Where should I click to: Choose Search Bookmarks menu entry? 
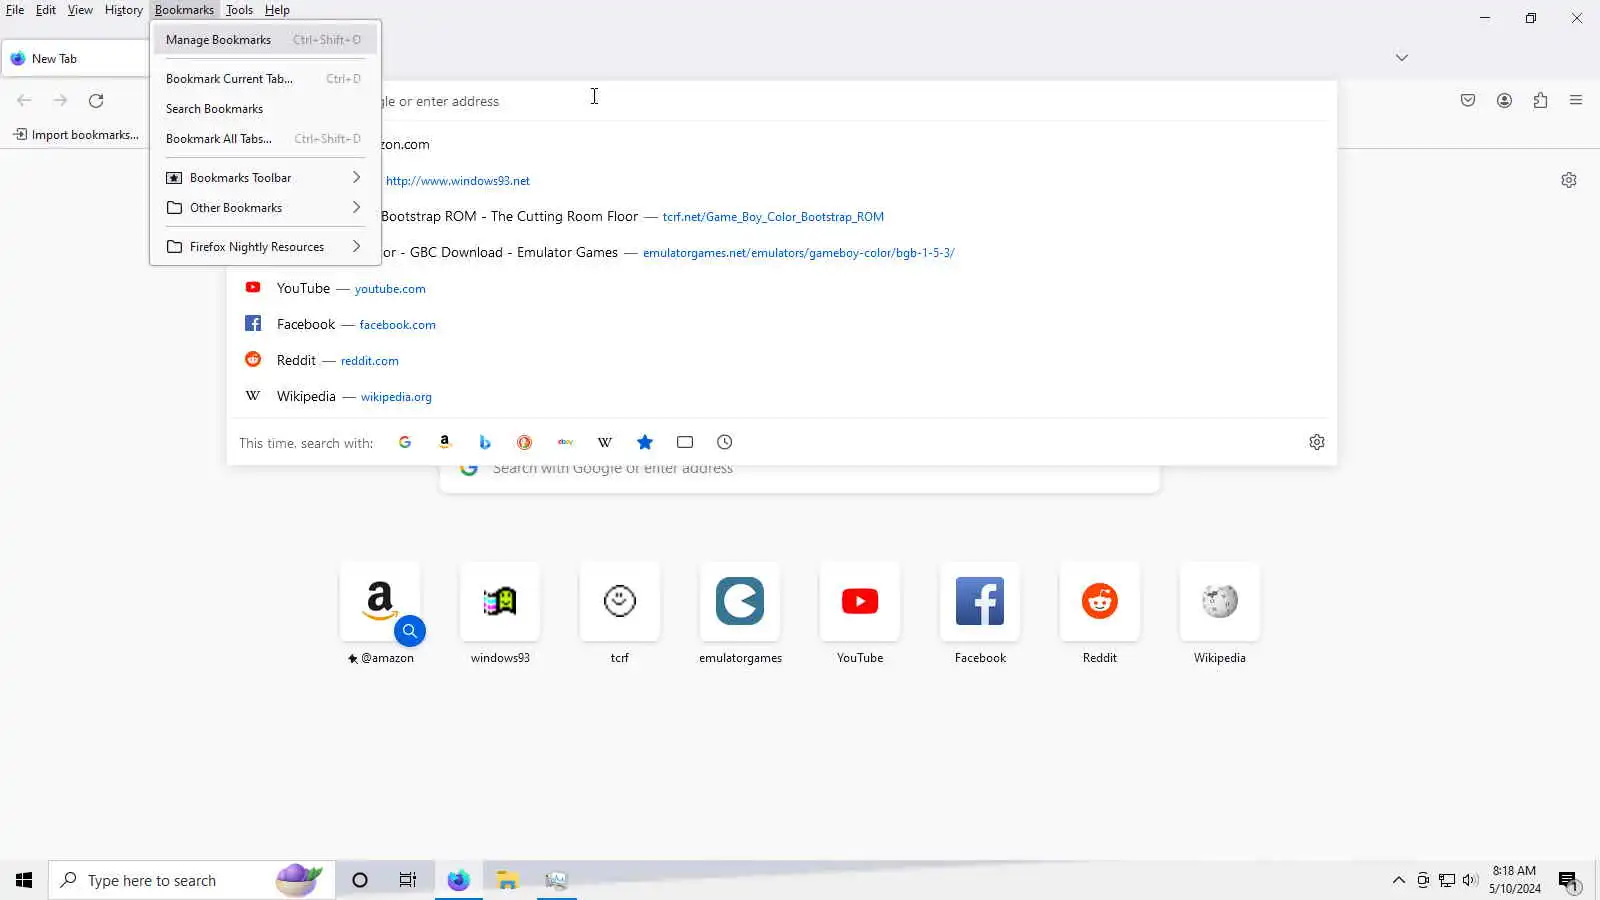coord(265,109)
